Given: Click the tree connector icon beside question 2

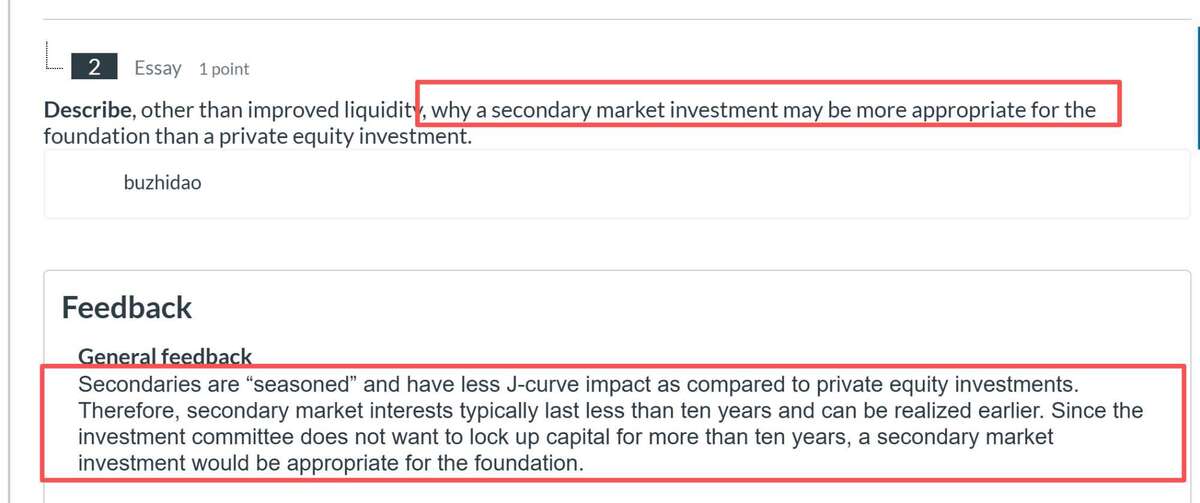Looking at the screenshot, I should 54,59.
